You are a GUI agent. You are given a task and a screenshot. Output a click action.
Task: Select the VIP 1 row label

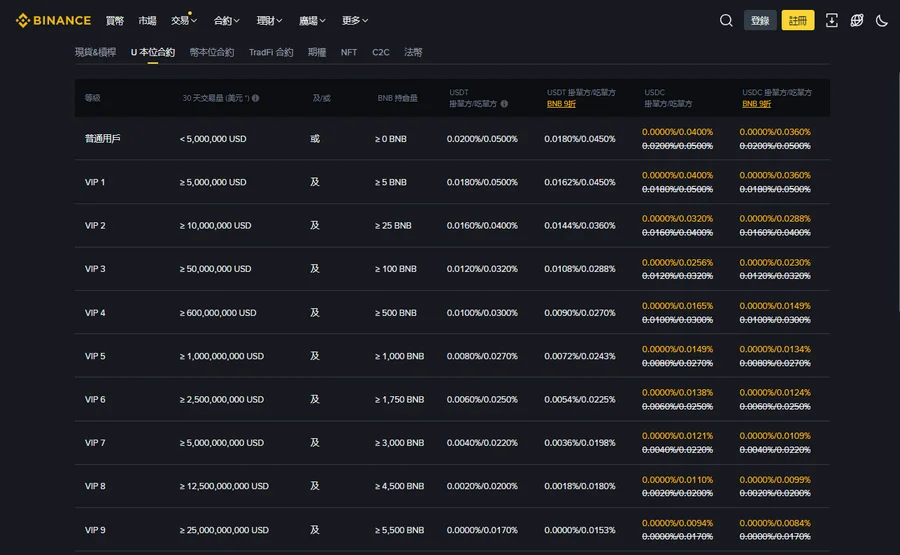[95, 182]
